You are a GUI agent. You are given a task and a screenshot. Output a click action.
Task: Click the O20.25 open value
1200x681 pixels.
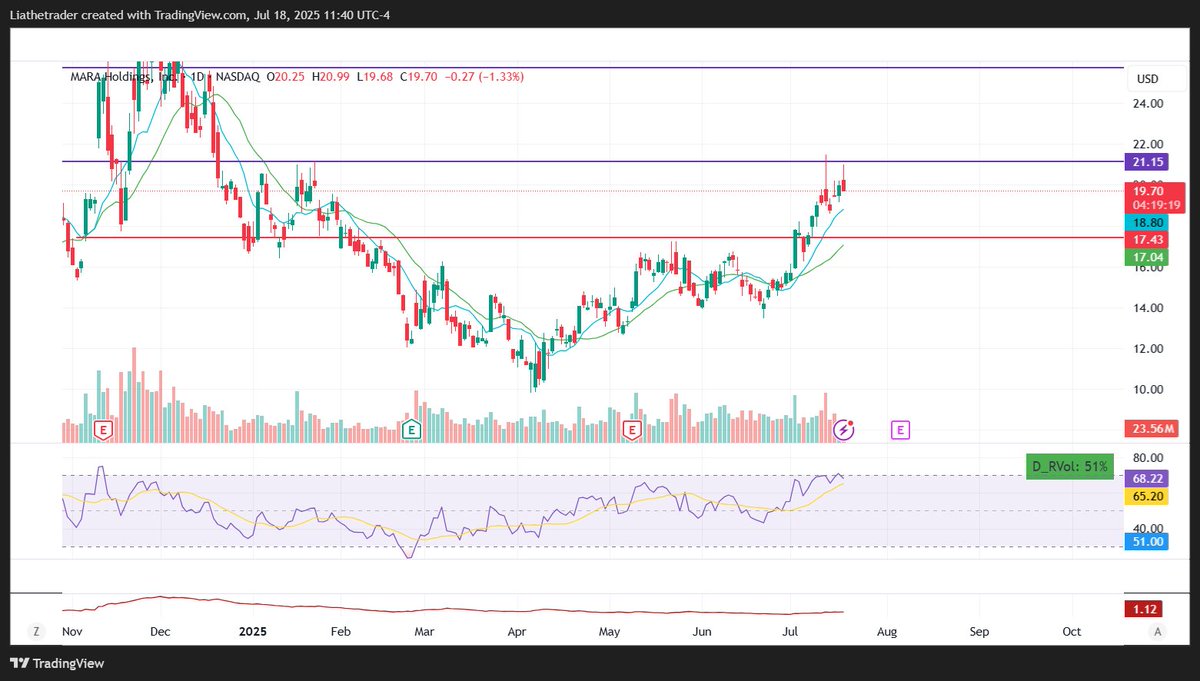click(x=287, y=76)
